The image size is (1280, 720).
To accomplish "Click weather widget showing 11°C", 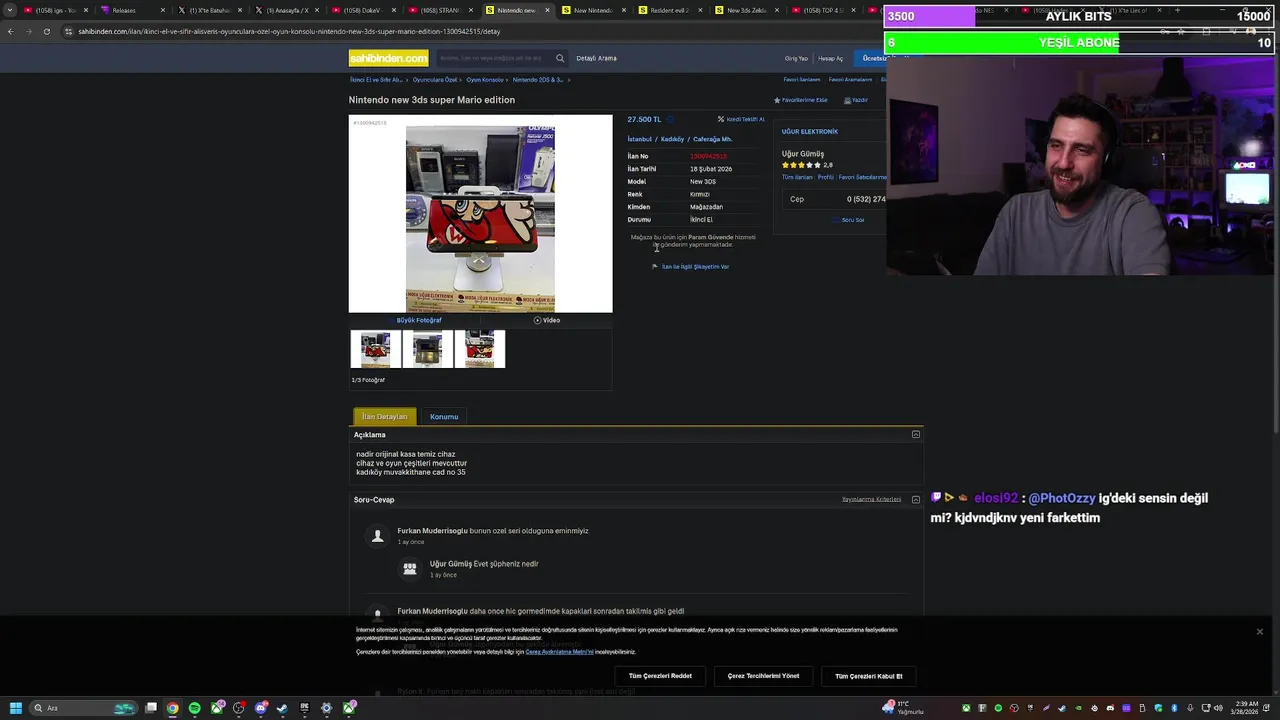I will (903, 708).
